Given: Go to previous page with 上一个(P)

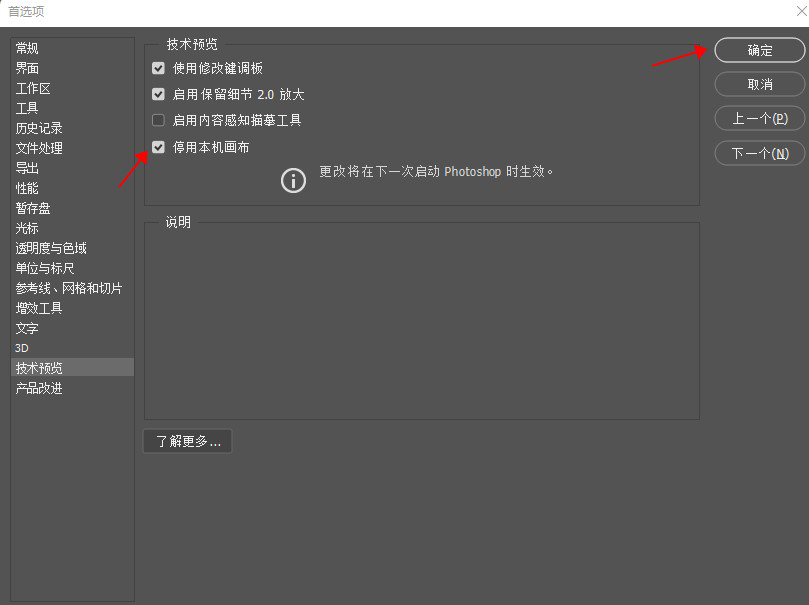Looking at the screenshot, I should (x=759, y=119).
